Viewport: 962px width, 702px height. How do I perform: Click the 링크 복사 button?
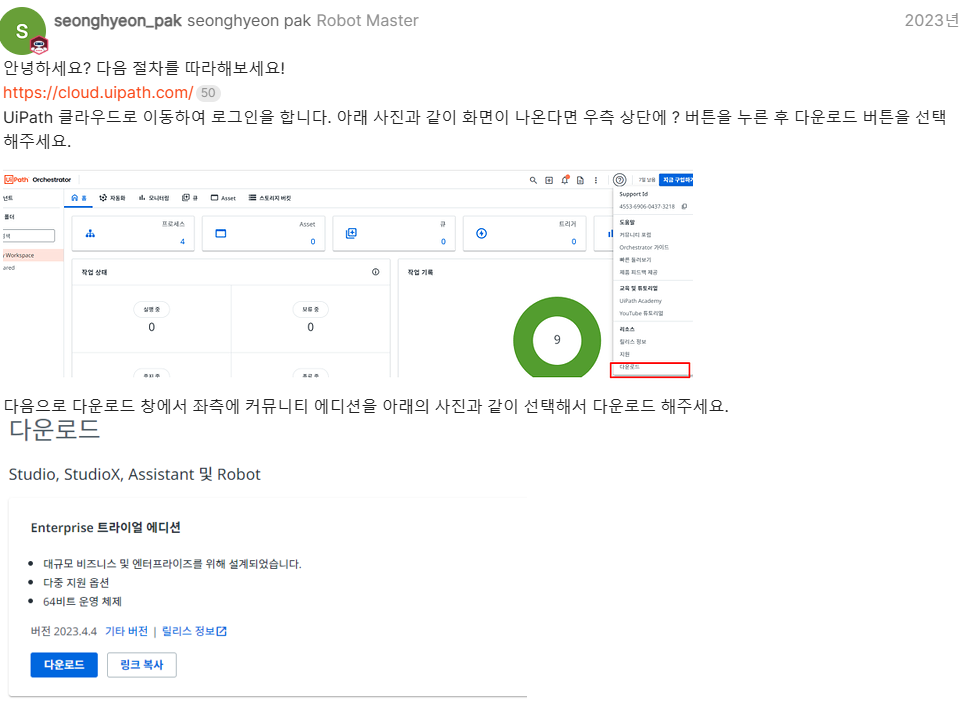pos(142,665)
